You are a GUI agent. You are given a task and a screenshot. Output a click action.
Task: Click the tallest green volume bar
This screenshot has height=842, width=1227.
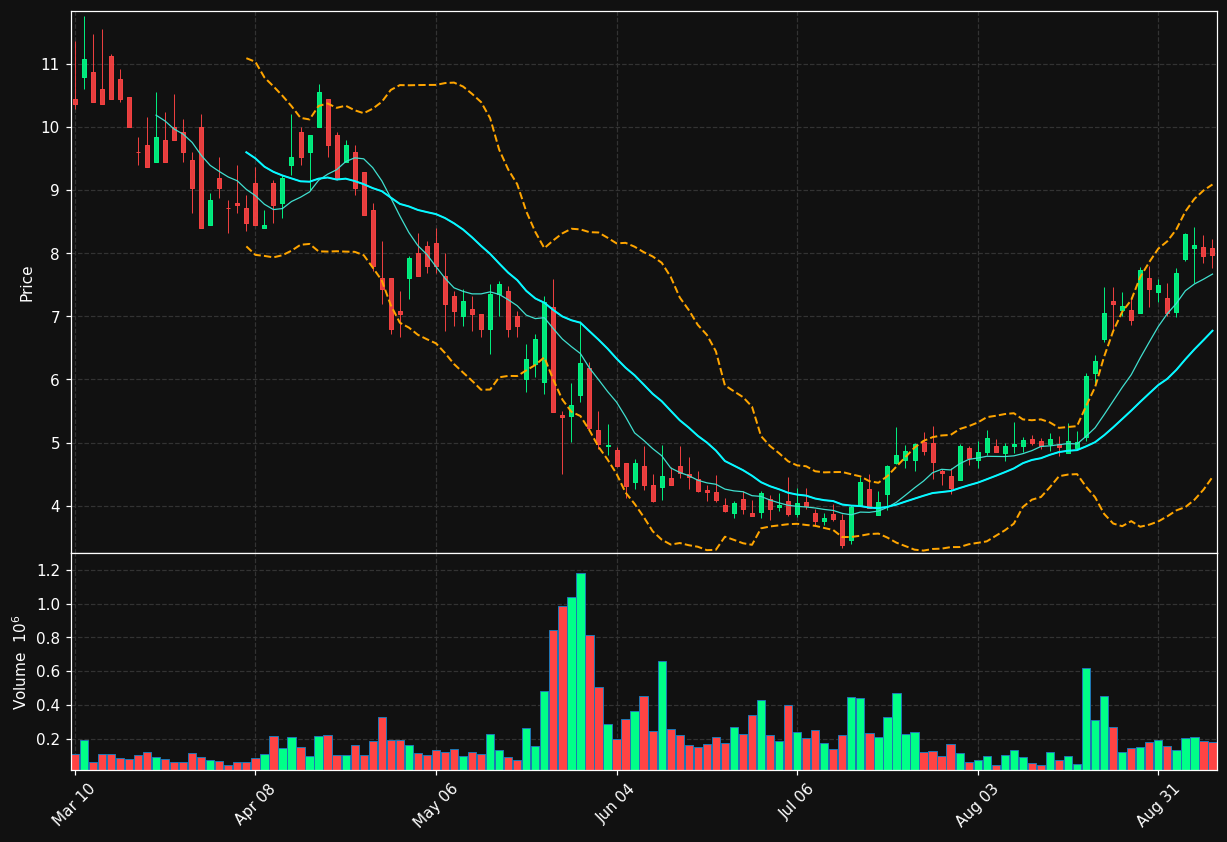(580, 671)
